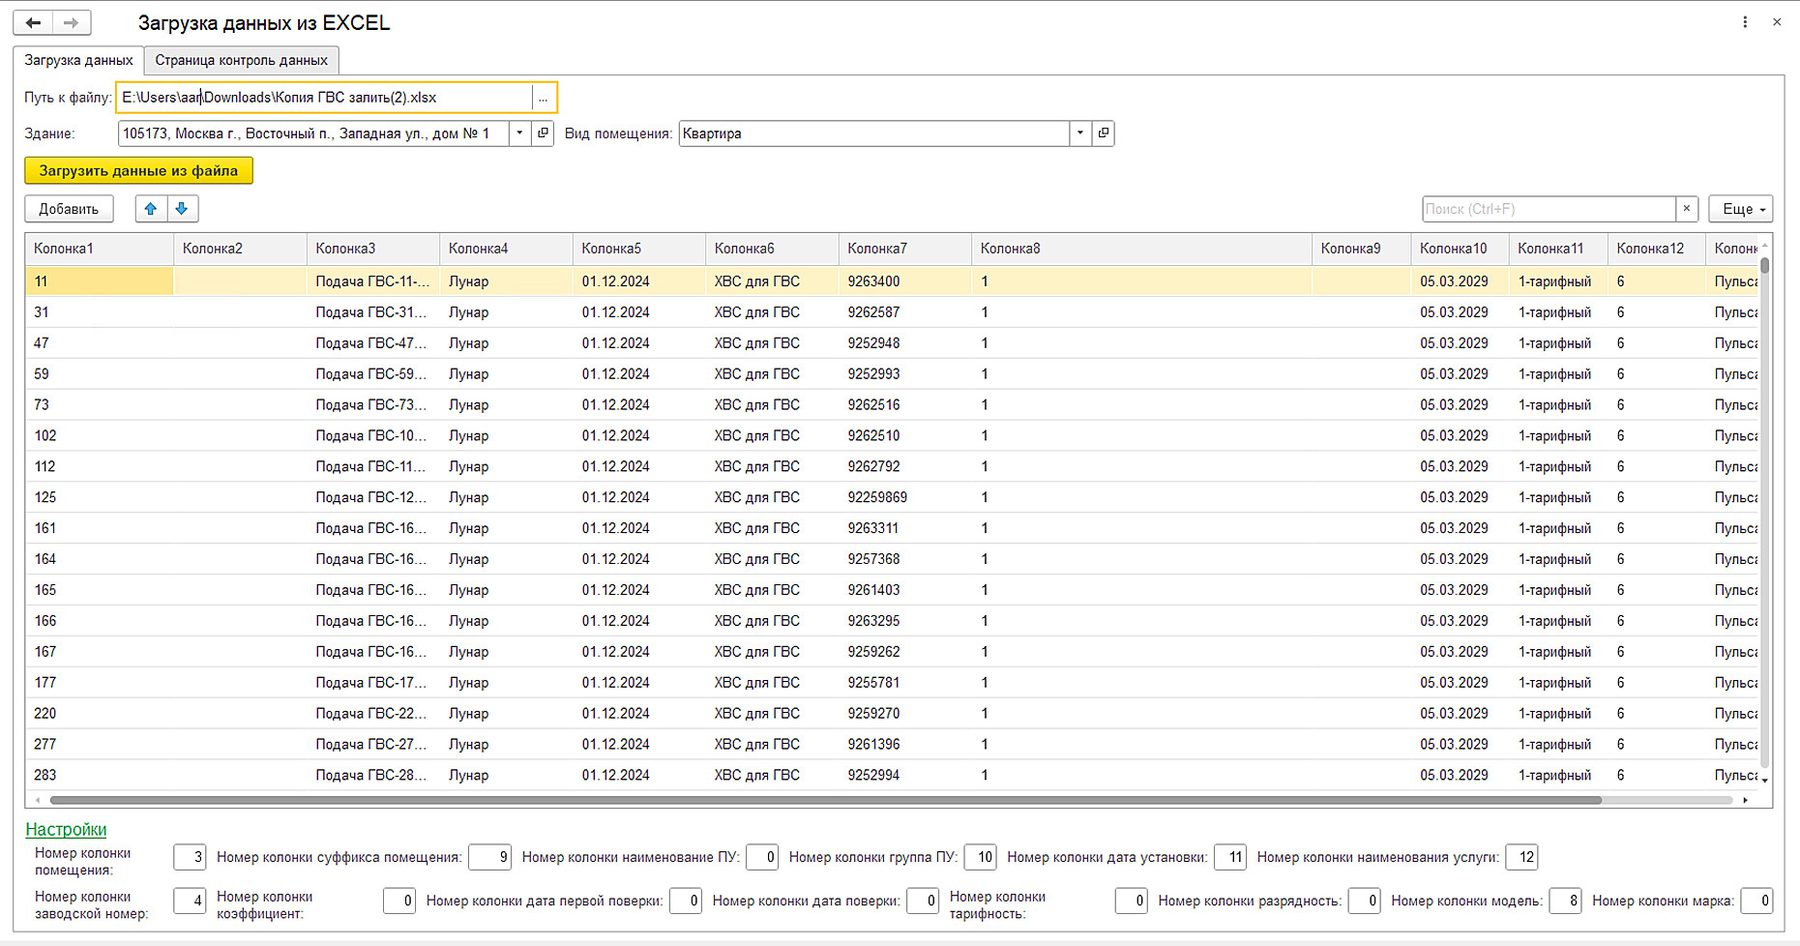Select cell Подача ГВС-31...

[372, 312]
